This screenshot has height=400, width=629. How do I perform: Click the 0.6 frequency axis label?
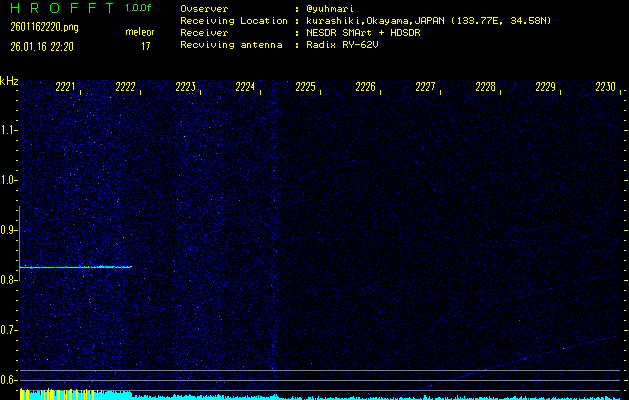coord(7,380)
